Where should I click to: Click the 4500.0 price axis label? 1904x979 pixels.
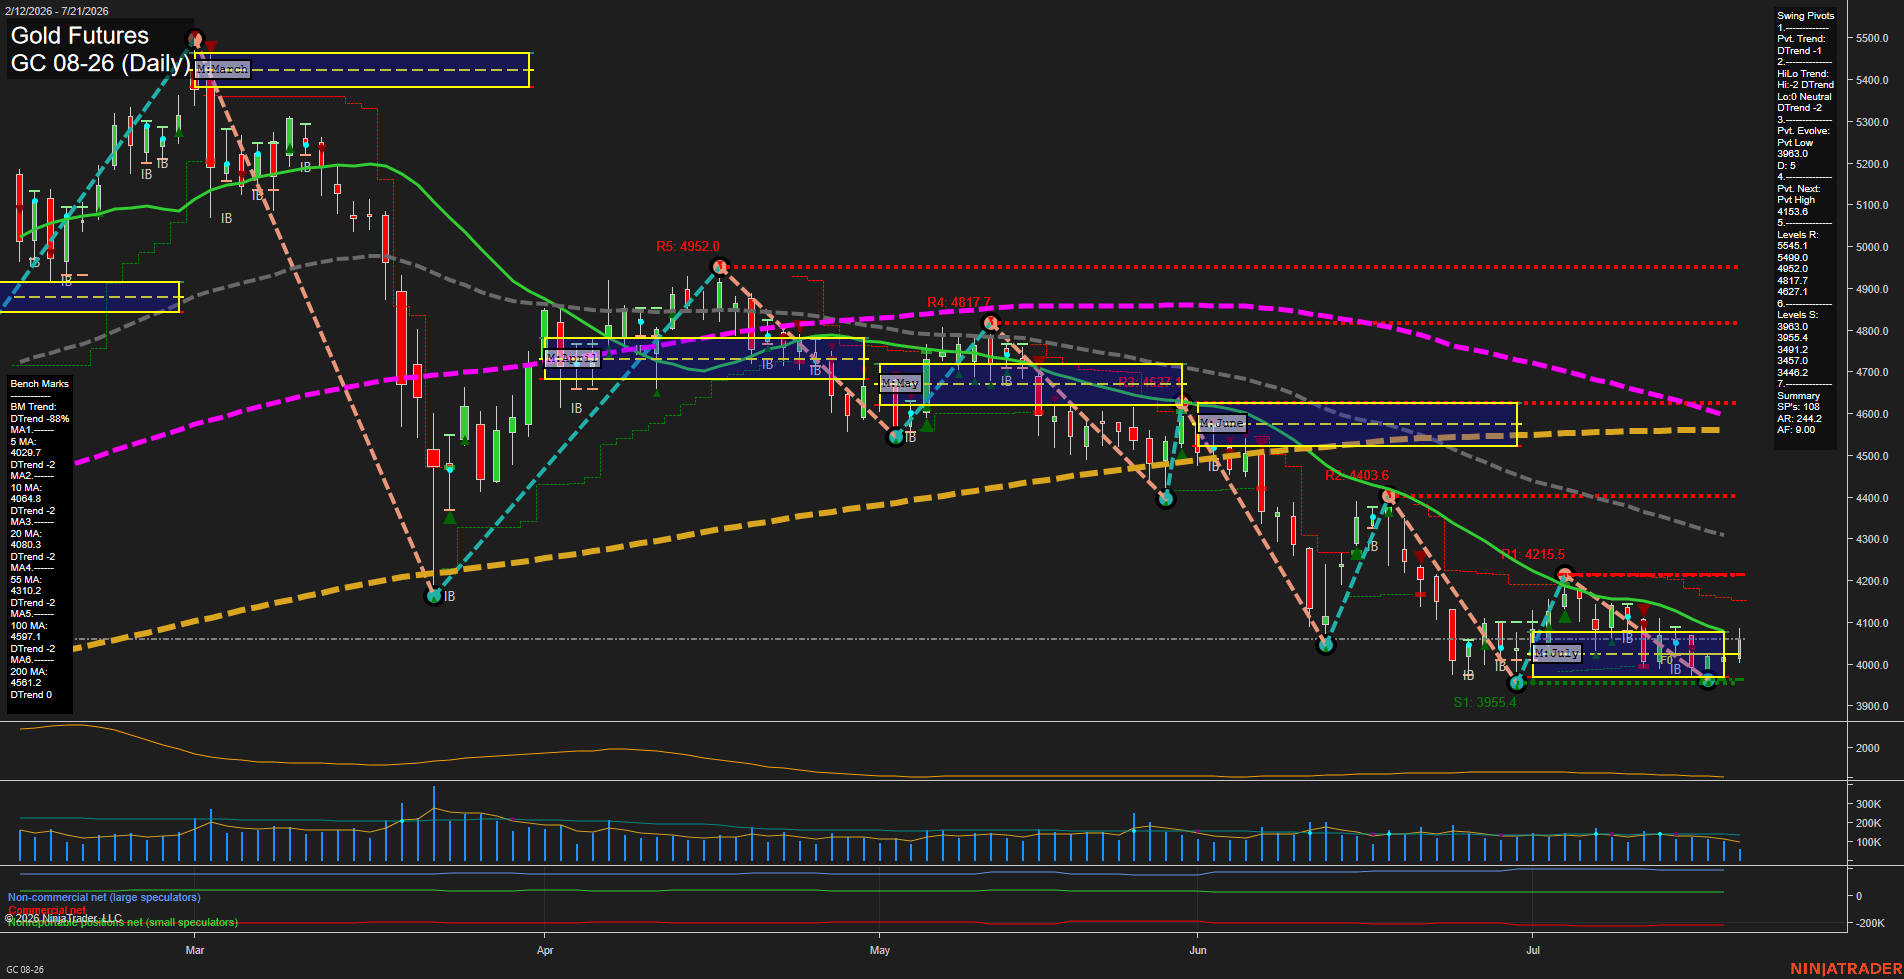pyautogui.click(x=1872, y=456)
